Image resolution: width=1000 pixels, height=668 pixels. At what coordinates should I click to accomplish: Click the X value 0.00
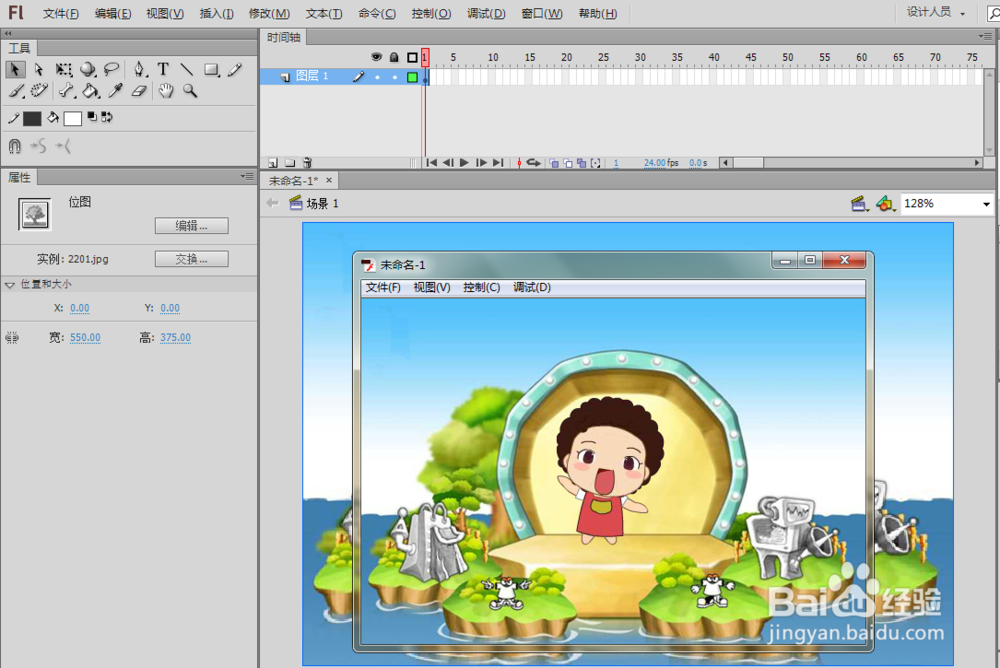click(80, 308)
